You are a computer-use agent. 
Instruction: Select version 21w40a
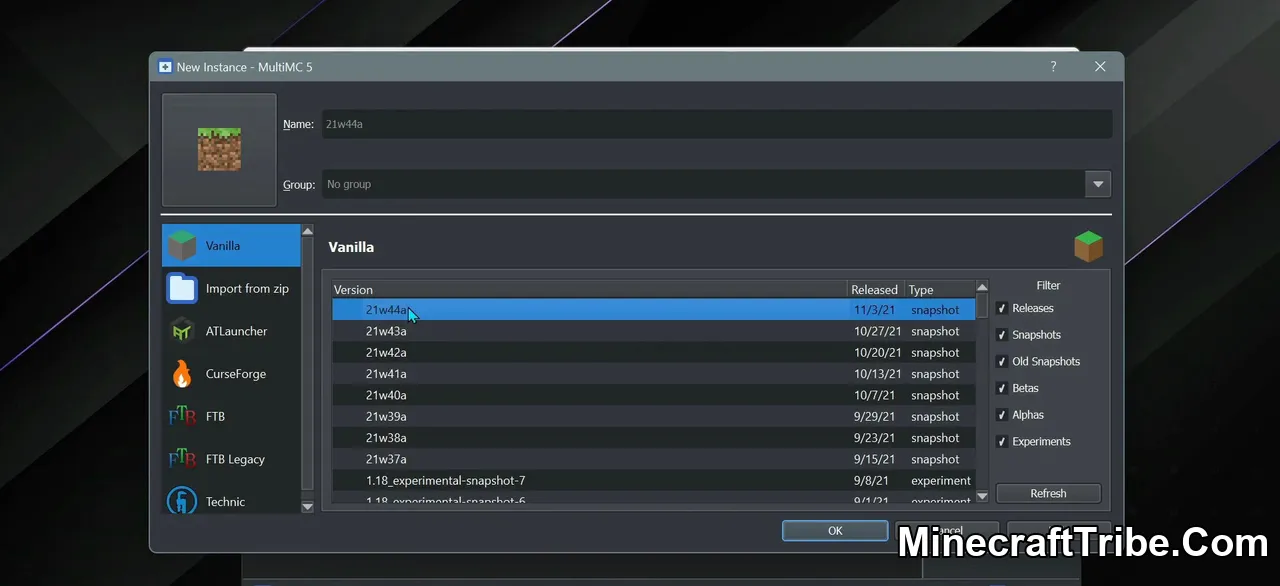(x=653, y=395)
